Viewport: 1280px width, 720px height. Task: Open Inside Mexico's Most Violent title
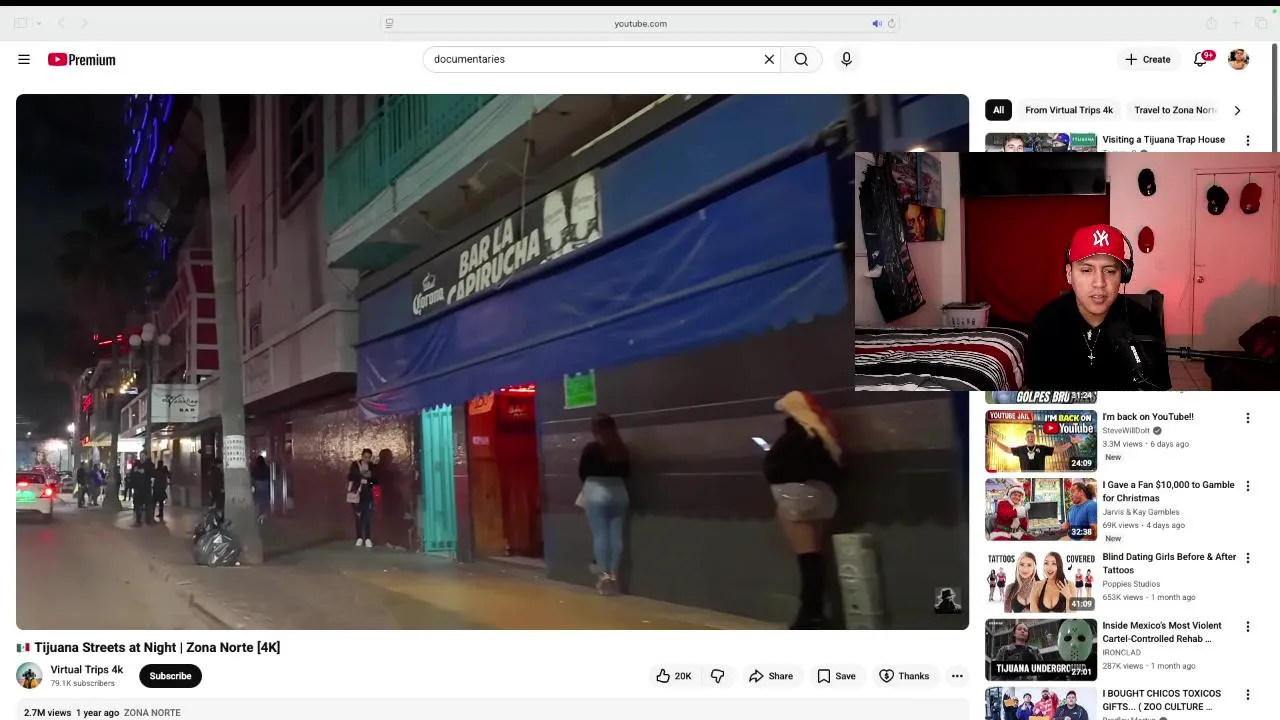(x=1162, y=632)
